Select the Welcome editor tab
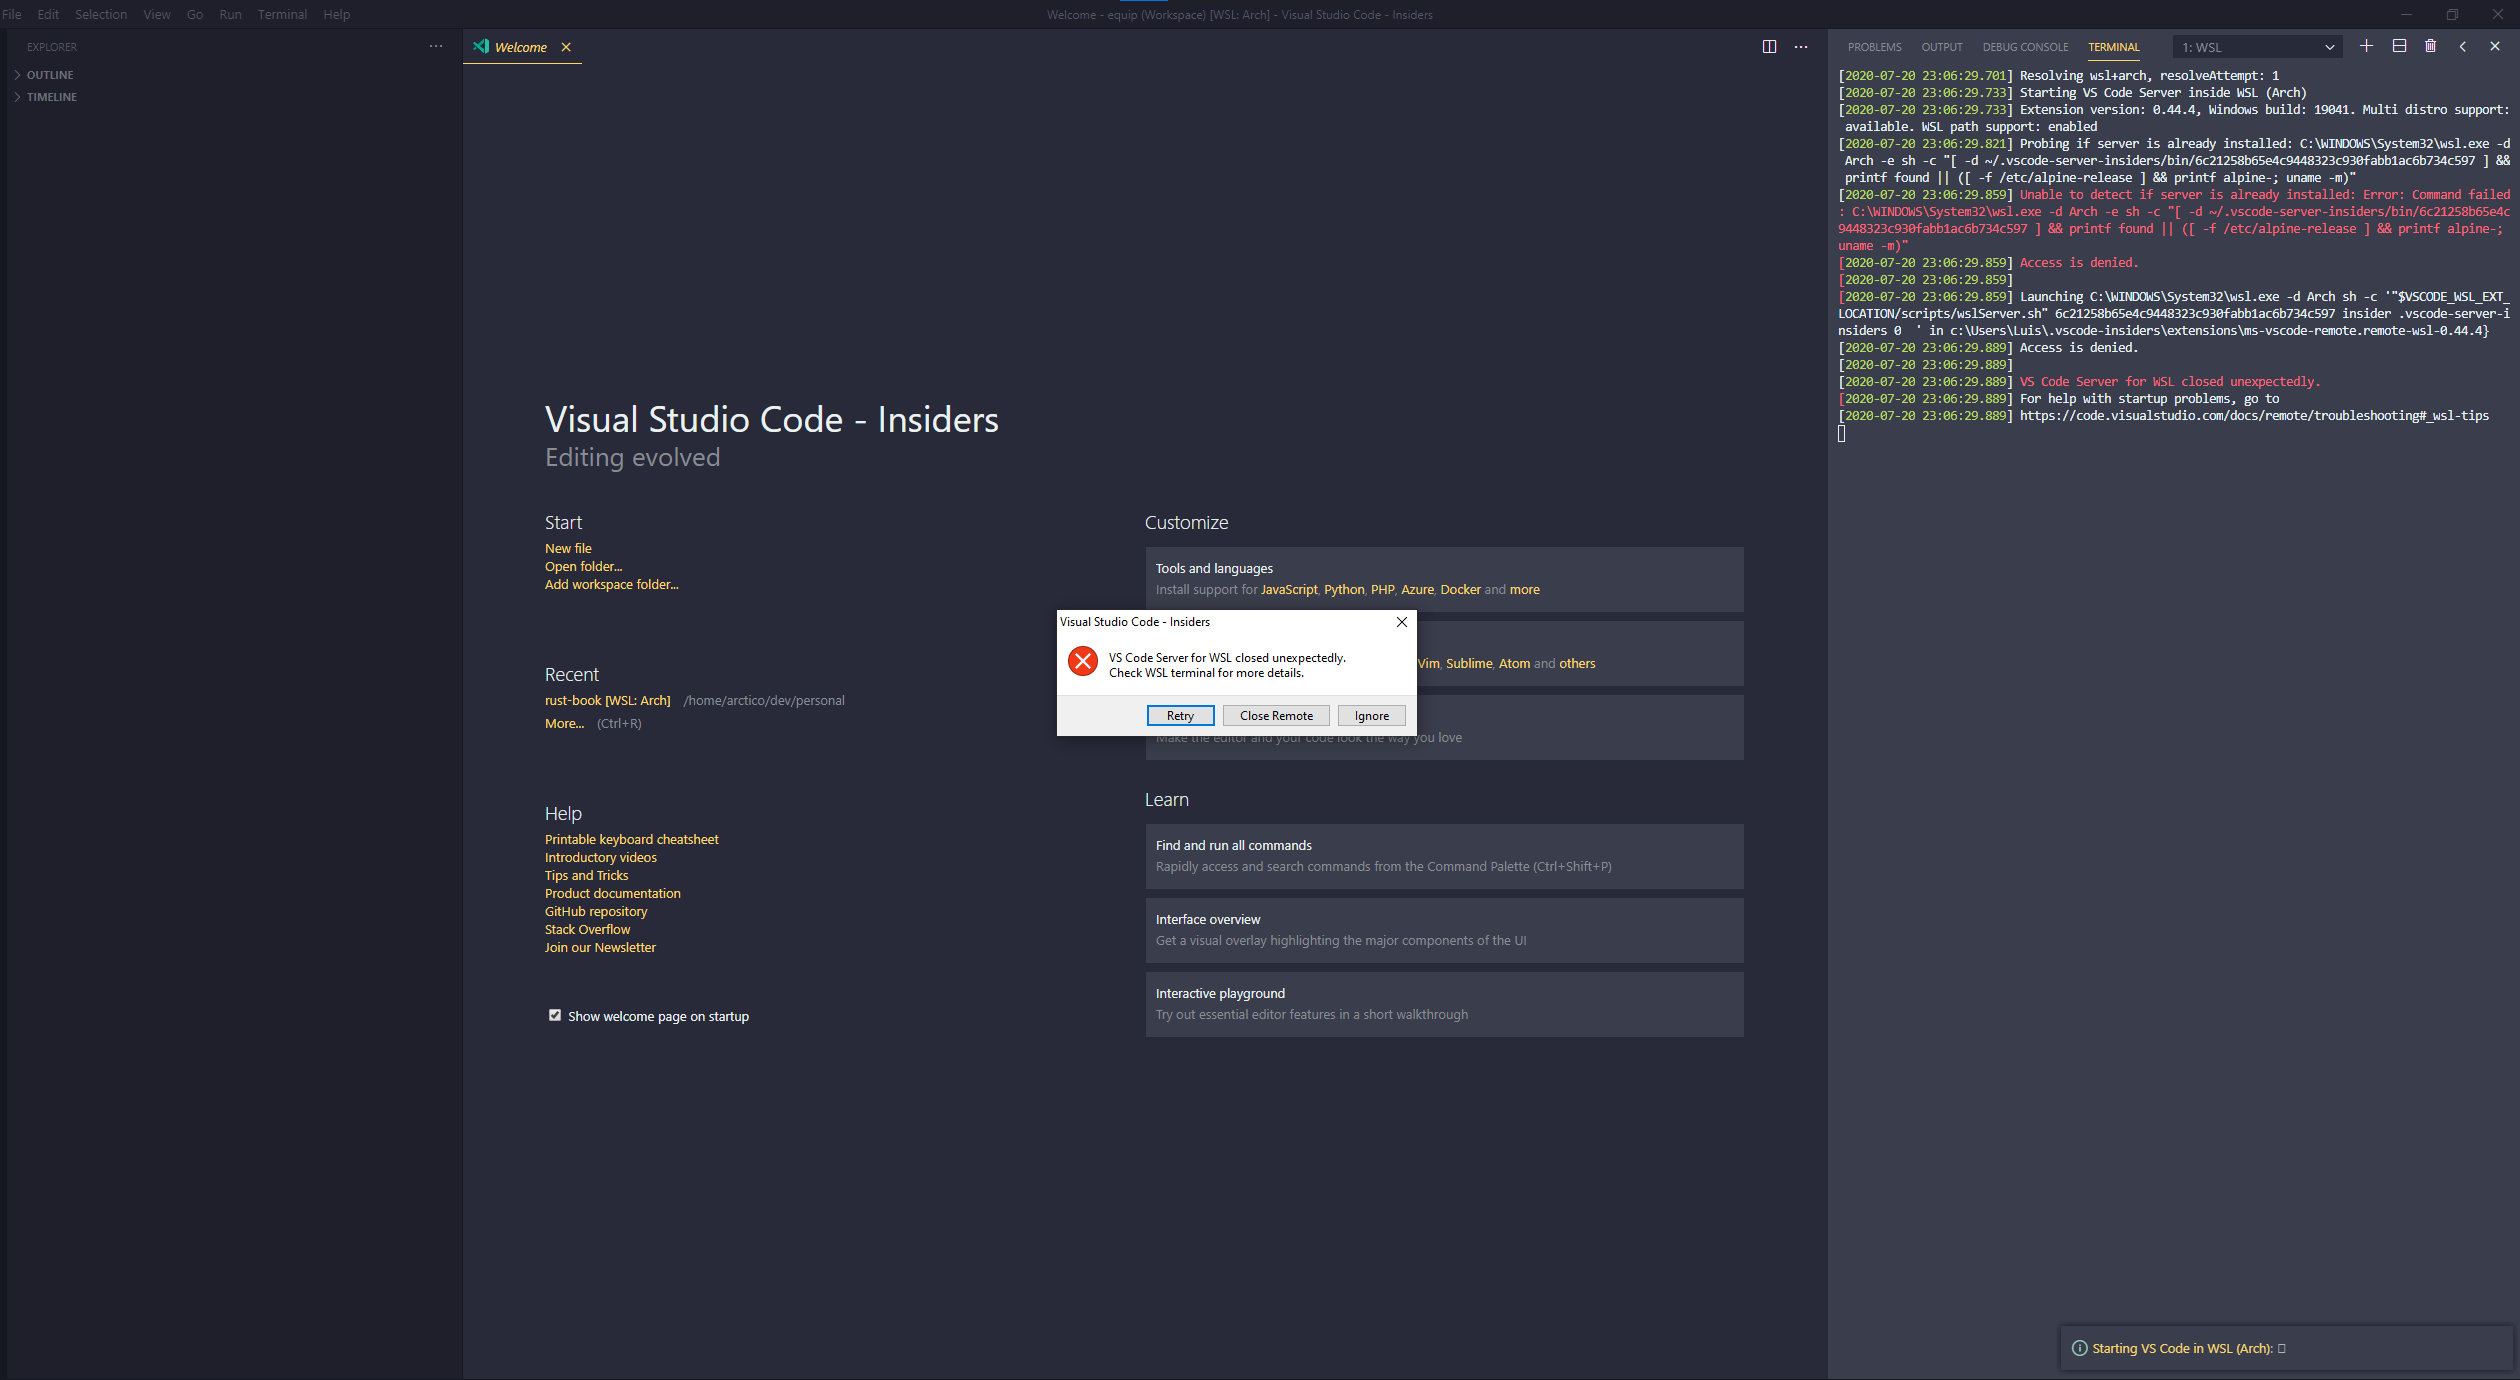Viewport: 2520px width, 1380px height. [x=521, y=47]
